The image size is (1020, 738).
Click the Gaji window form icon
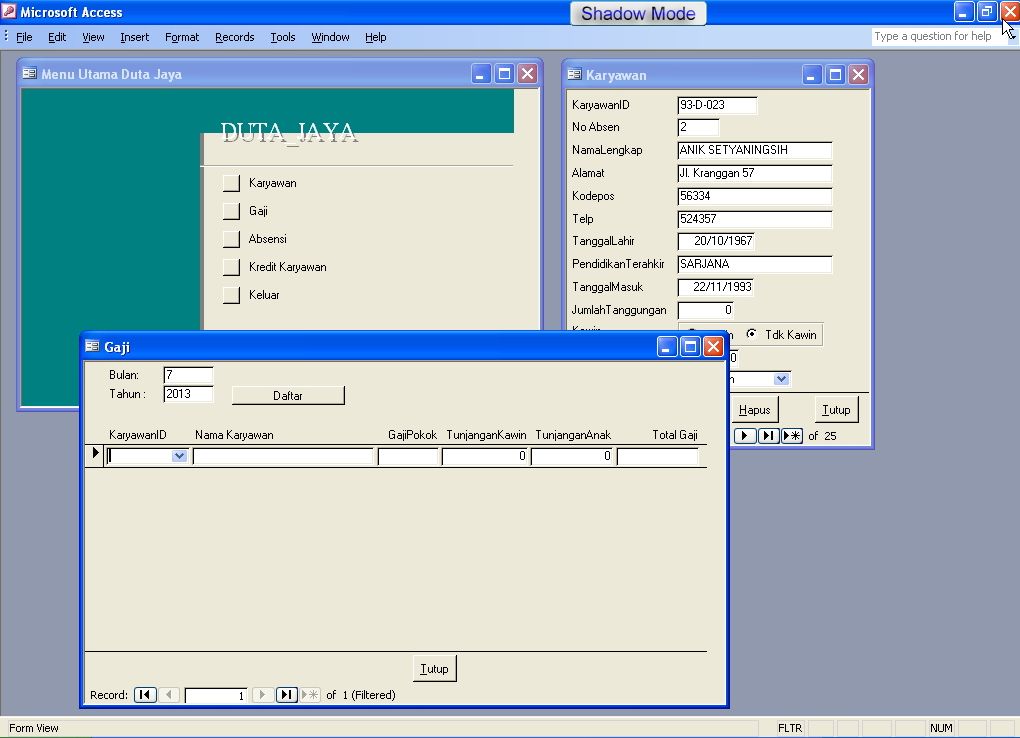coord(92,346)
